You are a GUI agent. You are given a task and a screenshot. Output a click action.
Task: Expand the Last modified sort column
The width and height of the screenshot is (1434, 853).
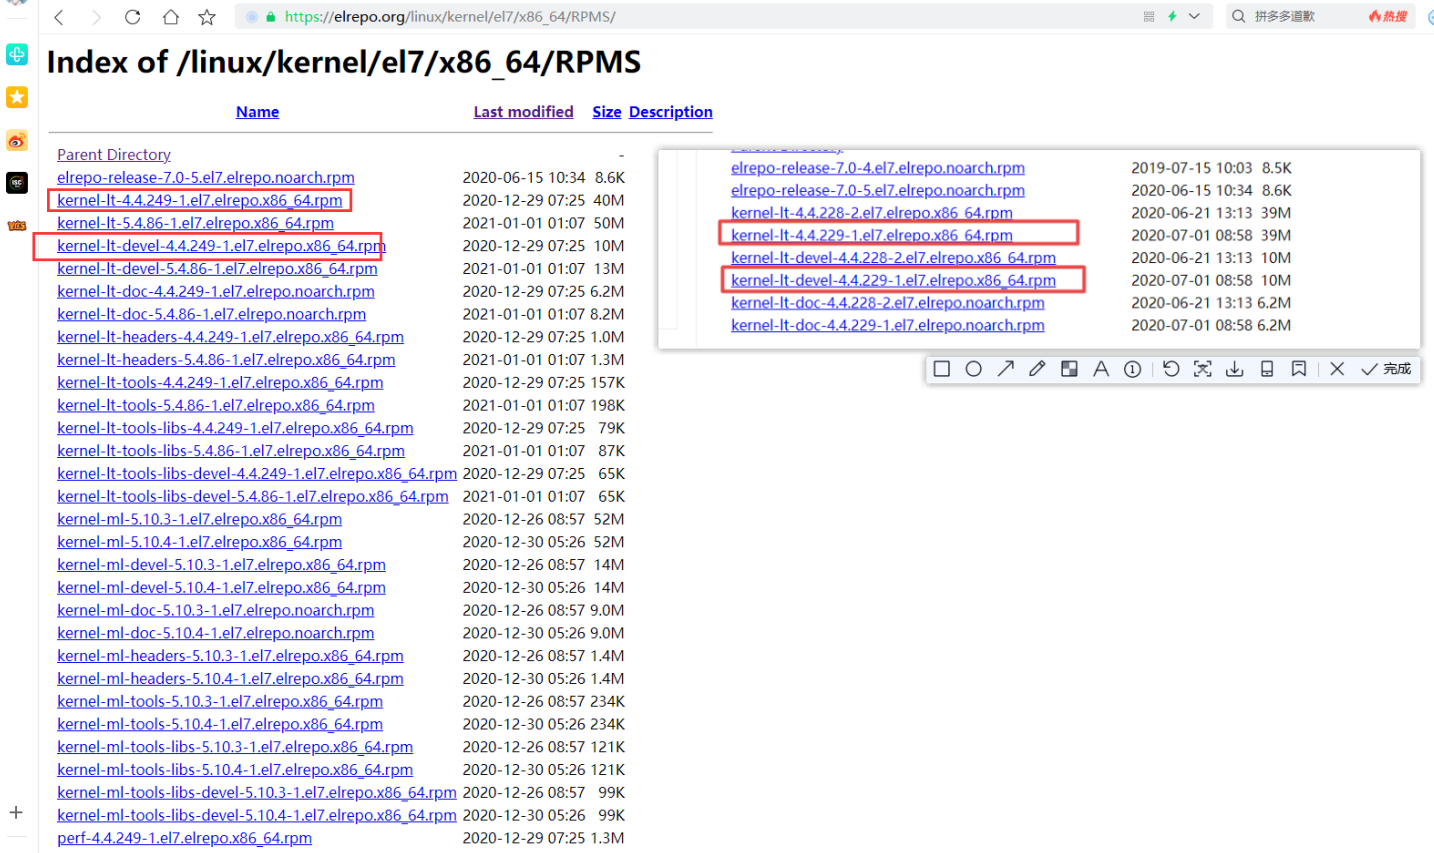click(523, 111)
